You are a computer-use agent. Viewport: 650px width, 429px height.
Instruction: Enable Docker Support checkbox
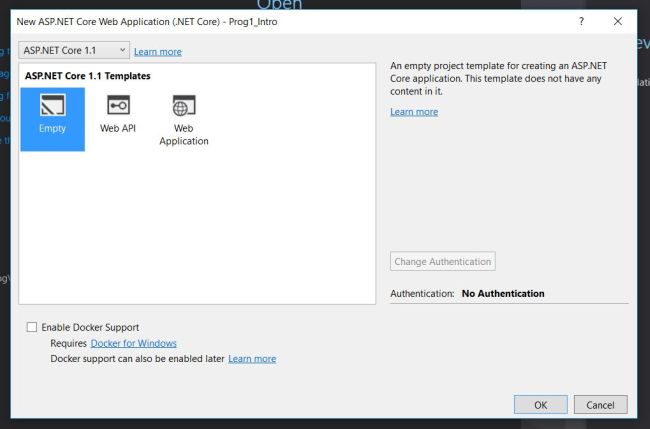pos(32,327)
